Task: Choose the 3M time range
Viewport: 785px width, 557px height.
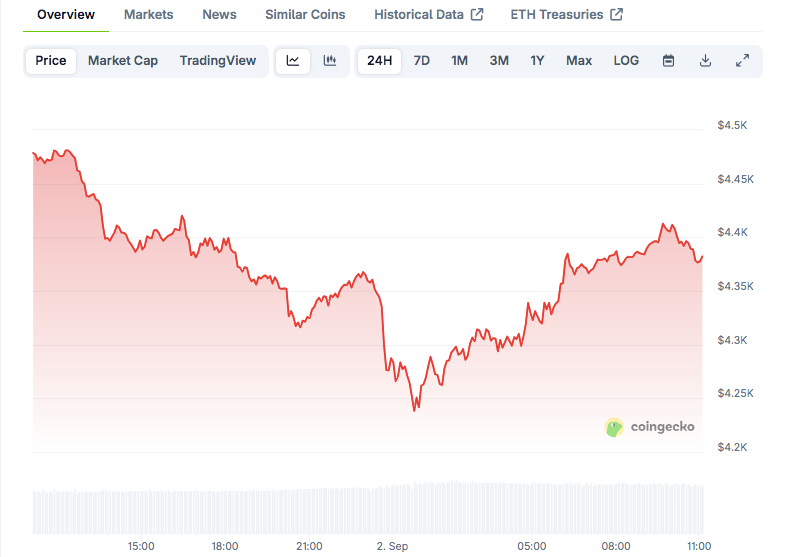Action: (499, 60)
